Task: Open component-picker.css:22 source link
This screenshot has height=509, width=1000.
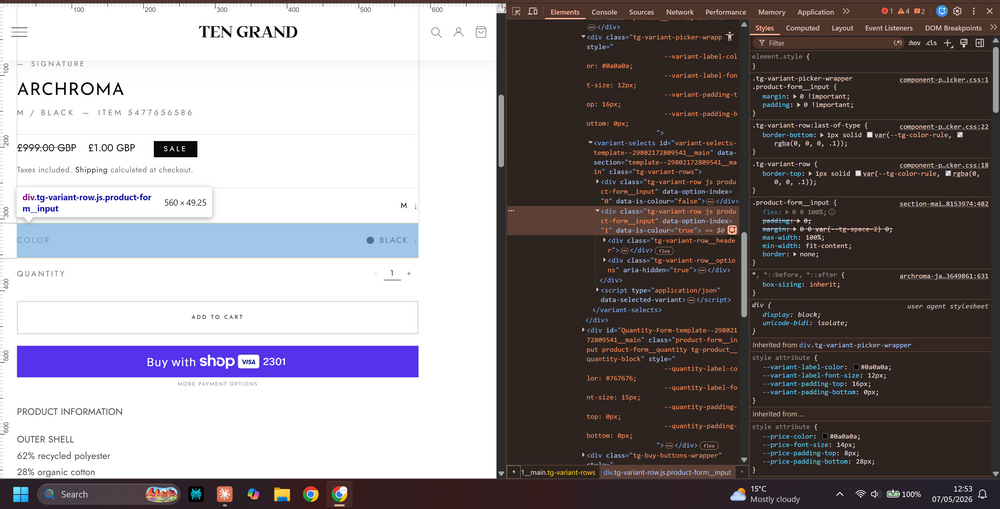Action: [944, 126]
